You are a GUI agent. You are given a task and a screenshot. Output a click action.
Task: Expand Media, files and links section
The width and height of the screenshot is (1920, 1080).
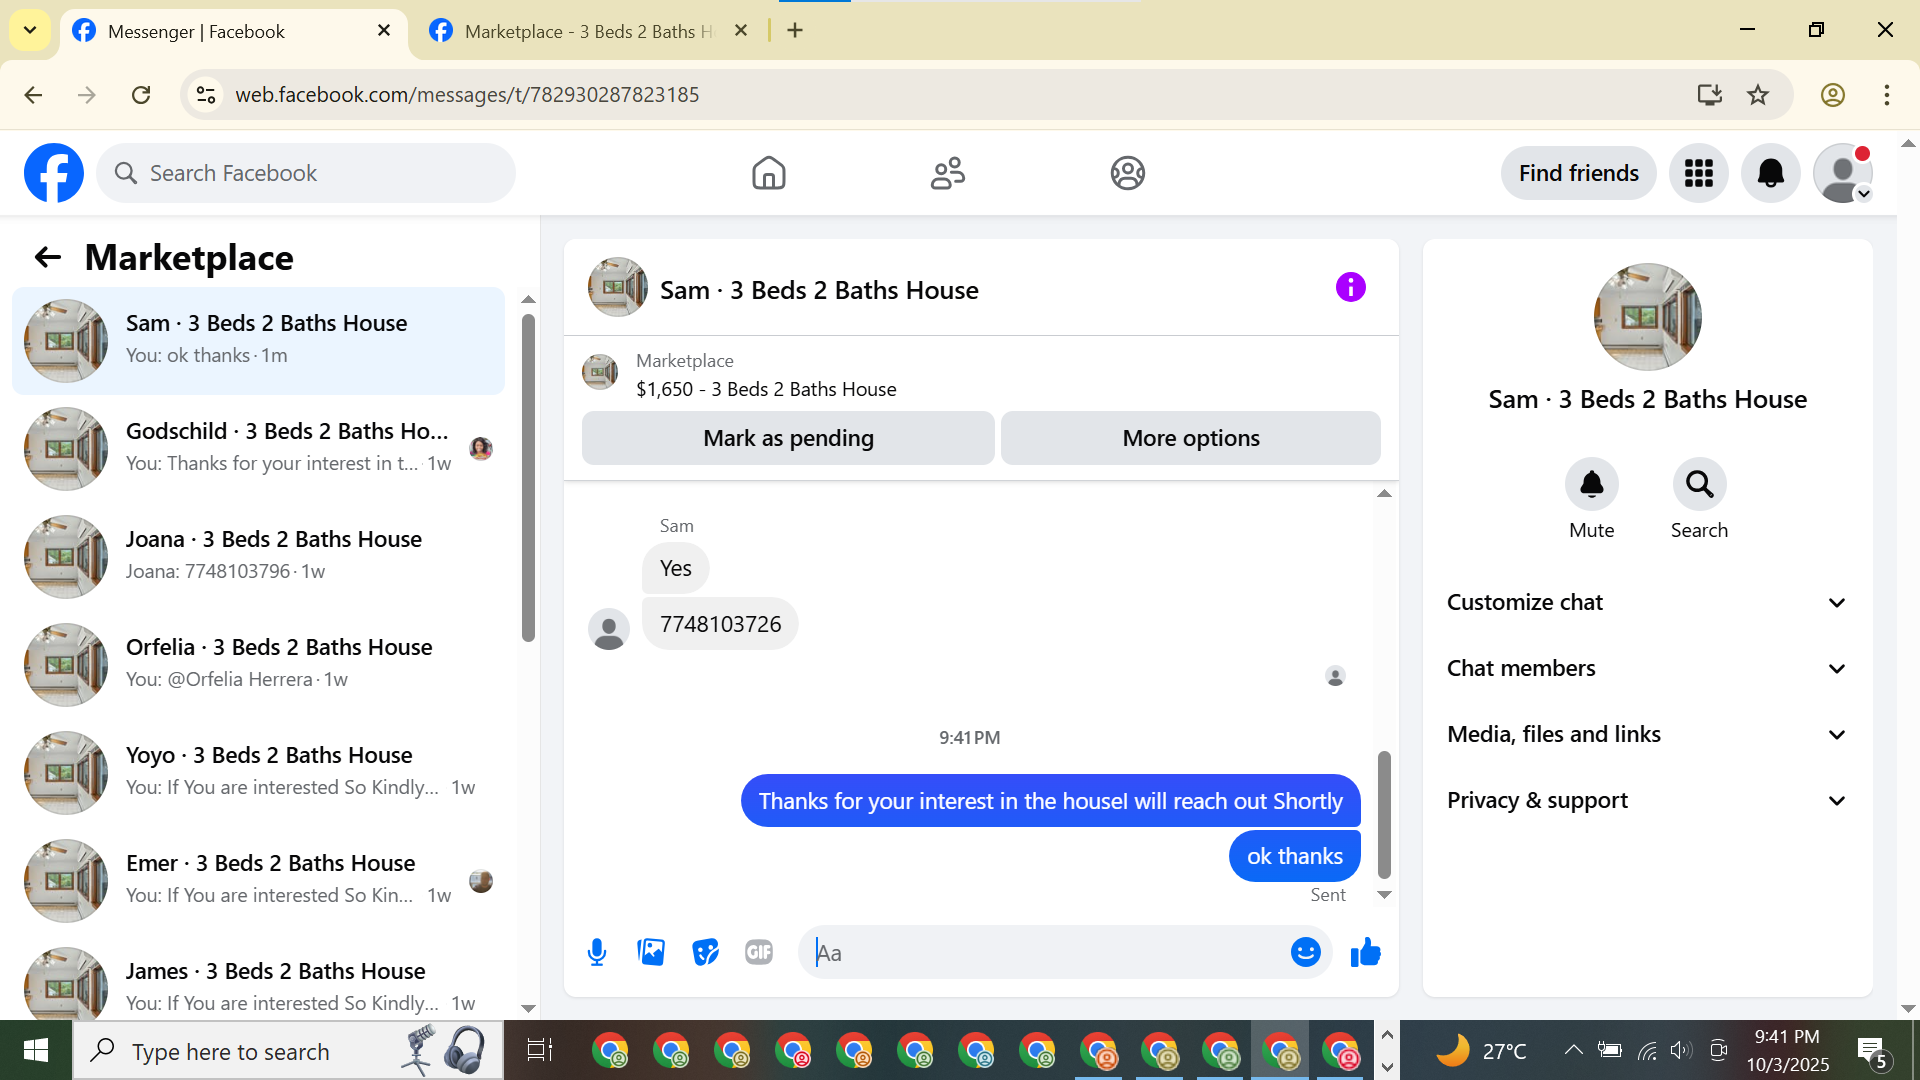1647,735
